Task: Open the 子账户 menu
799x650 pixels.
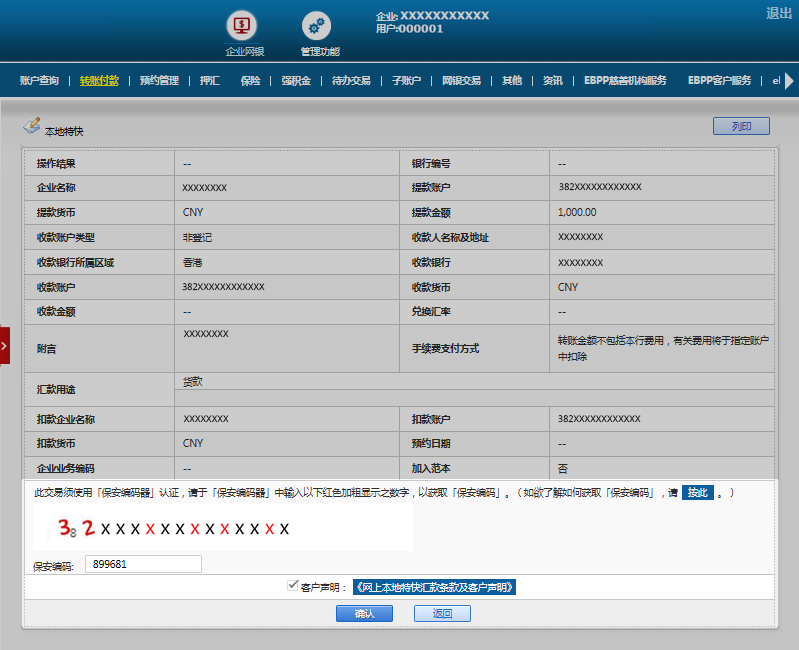Action: (406, 81)
